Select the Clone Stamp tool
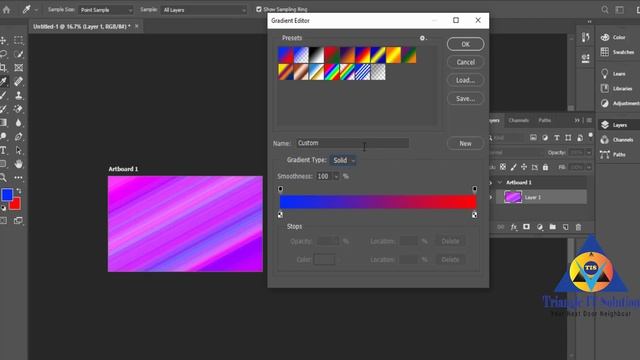The image size is (640, 360). (x=18, y=95)
